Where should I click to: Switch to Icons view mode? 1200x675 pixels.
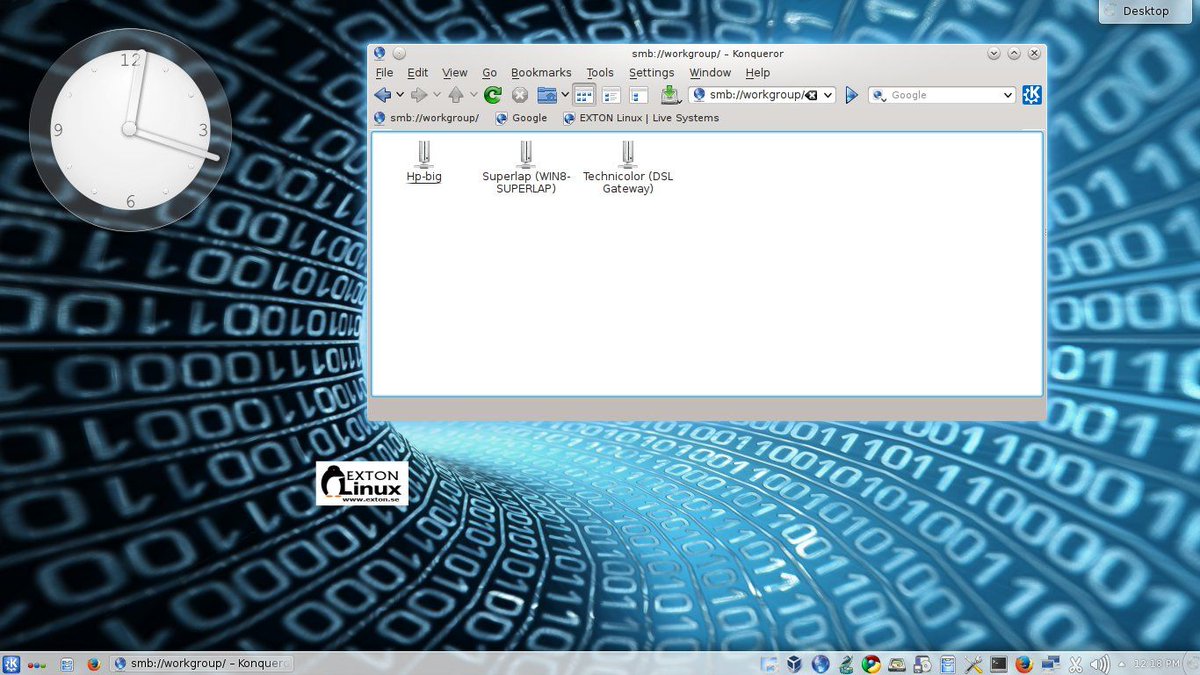(584, 95)
